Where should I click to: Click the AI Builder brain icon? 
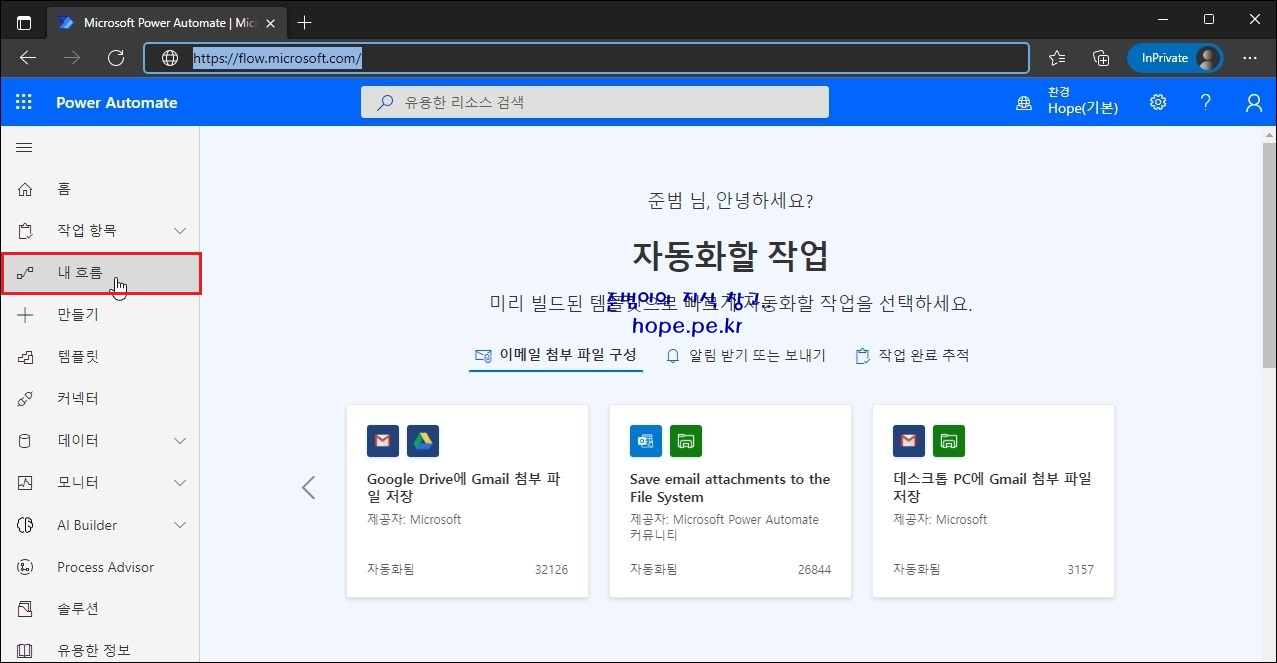coord(25,525)
